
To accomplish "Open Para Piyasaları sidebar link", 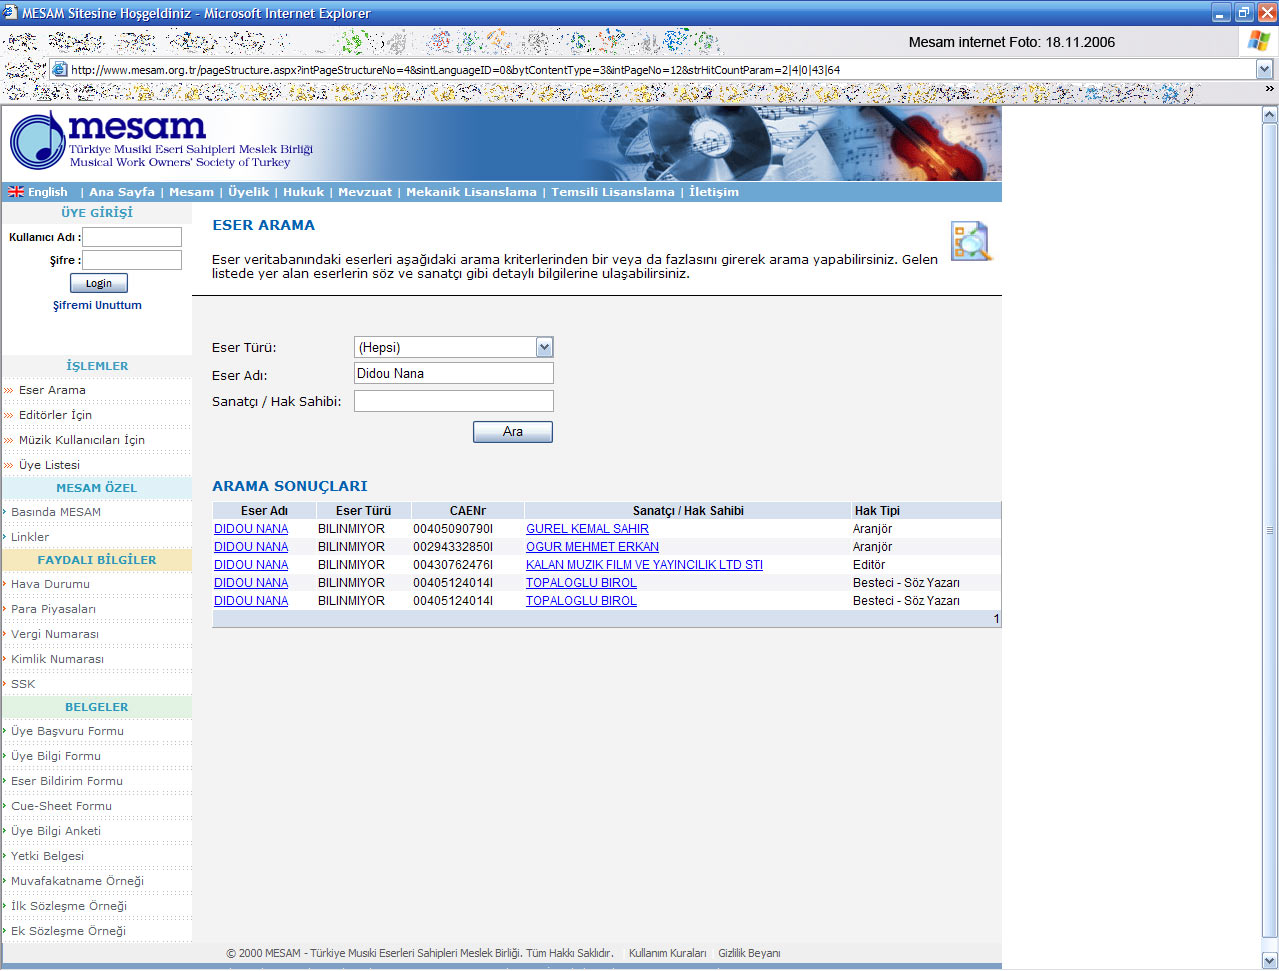I will click(53, 609).
